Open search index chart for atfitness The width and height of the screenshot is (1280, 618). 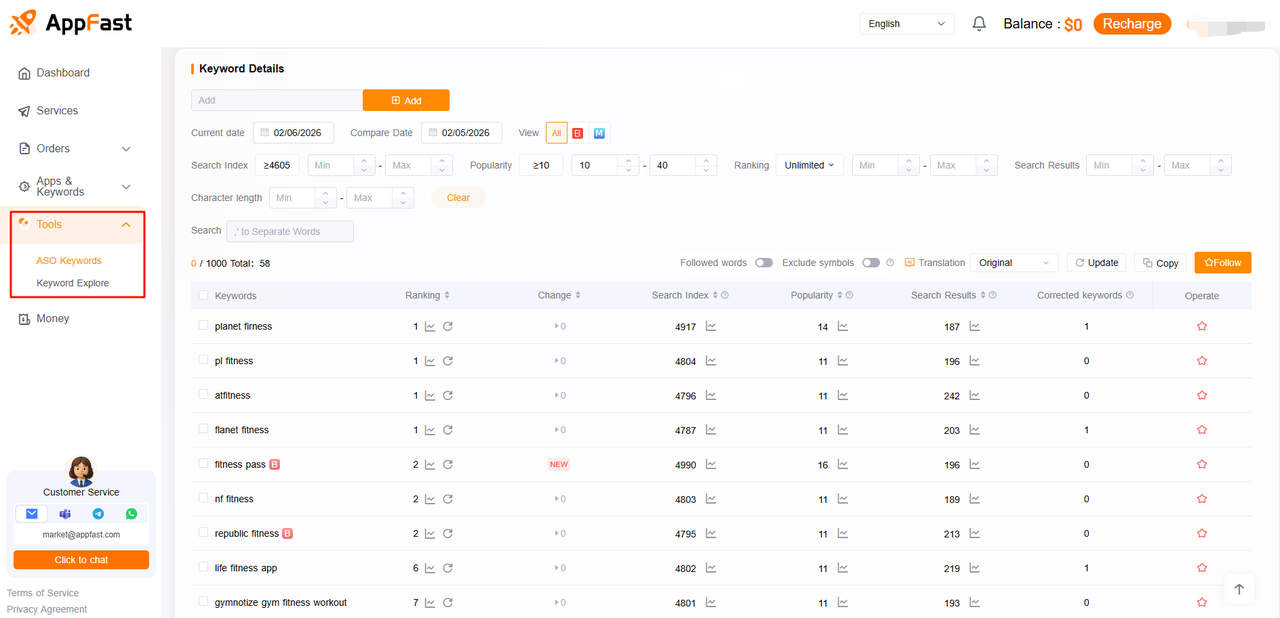[711, 396]
